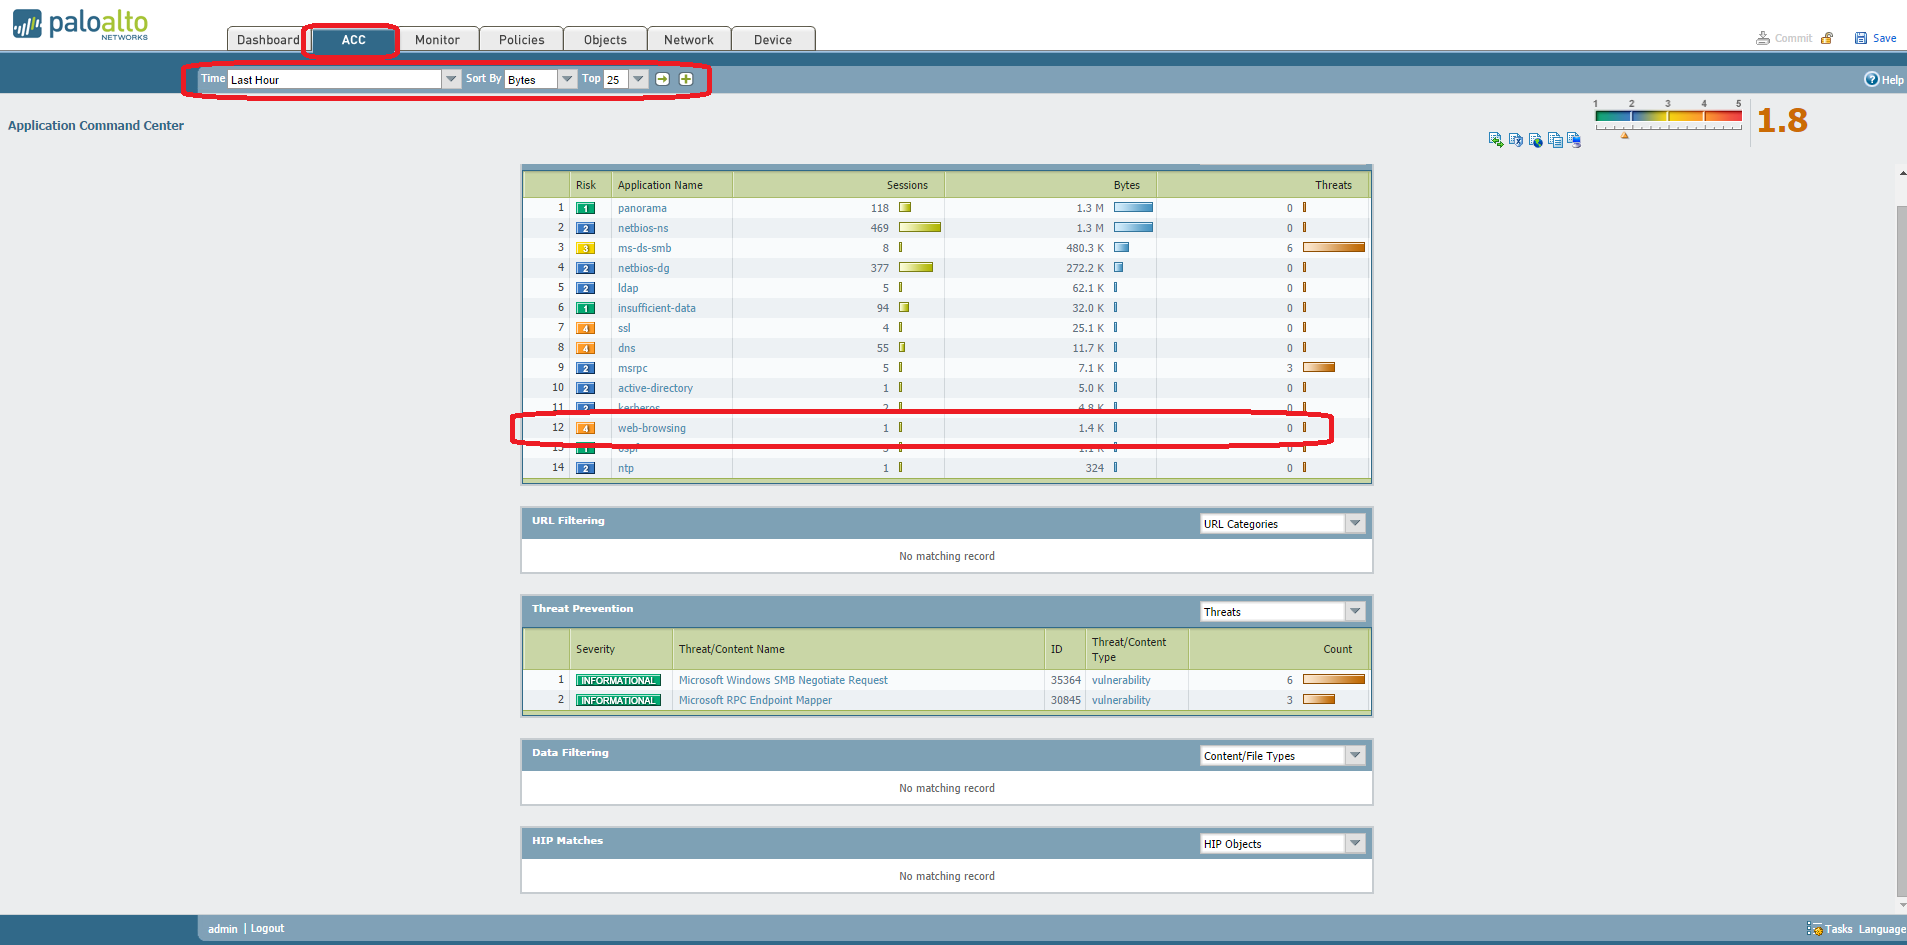Click the ms-ds-smb threats bar

[1334, 247]
